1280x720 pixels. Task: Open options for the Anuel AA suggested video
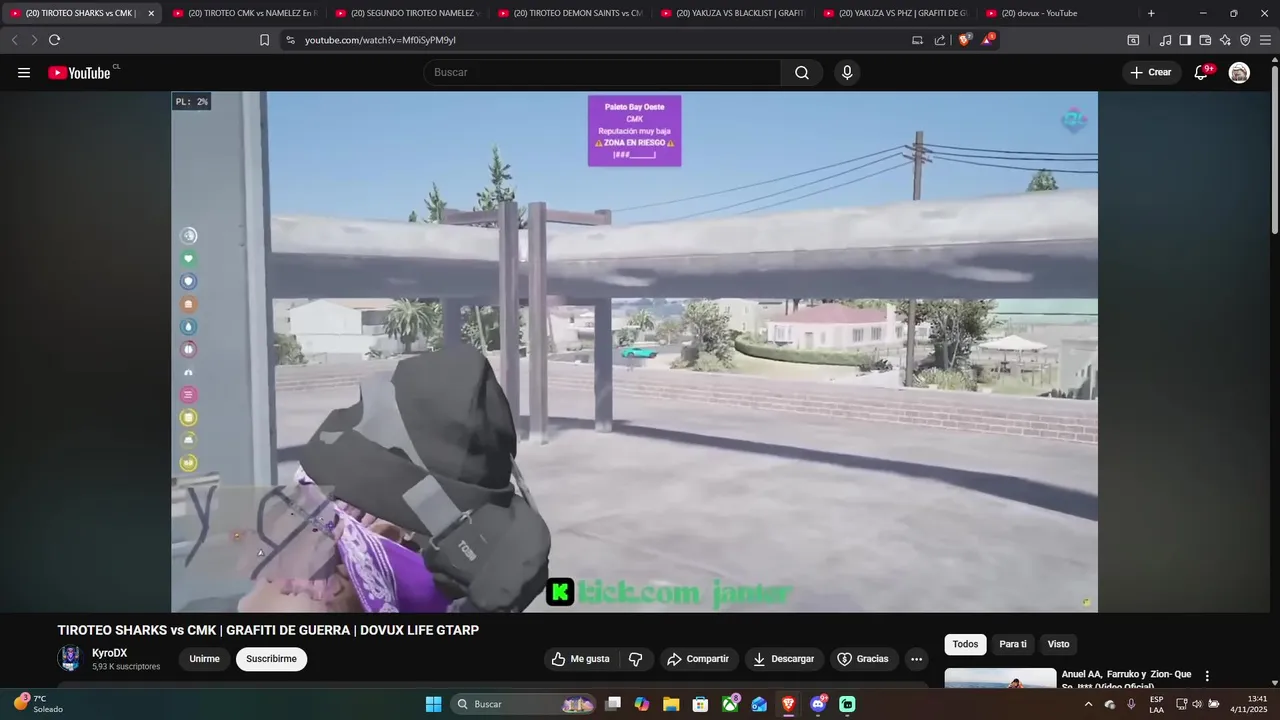coord(1207,676)
